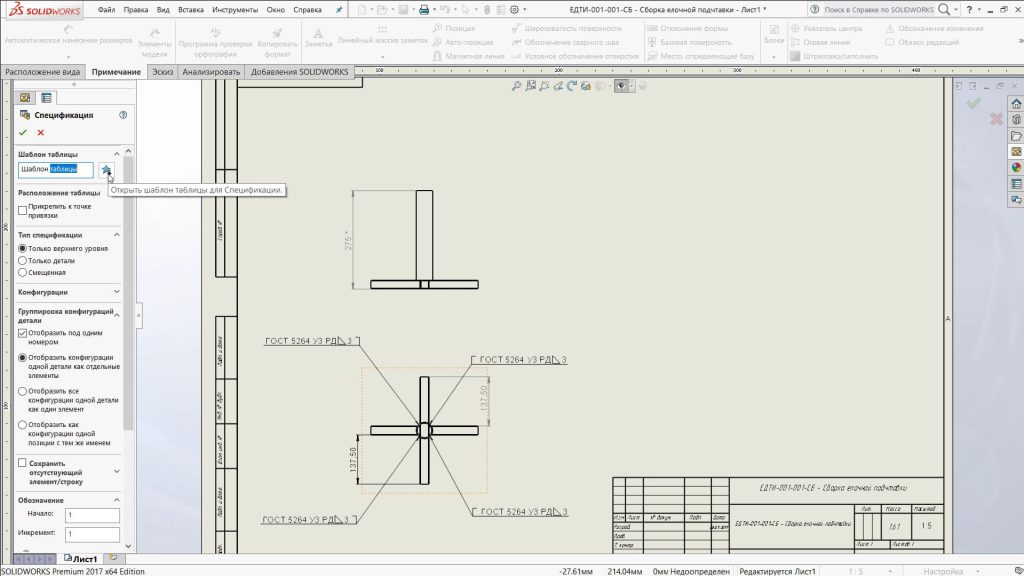Select Отобразить все конфигурации как один элемент radio
Viewport: 1024px width, 576px height.
tap(22, 391)
